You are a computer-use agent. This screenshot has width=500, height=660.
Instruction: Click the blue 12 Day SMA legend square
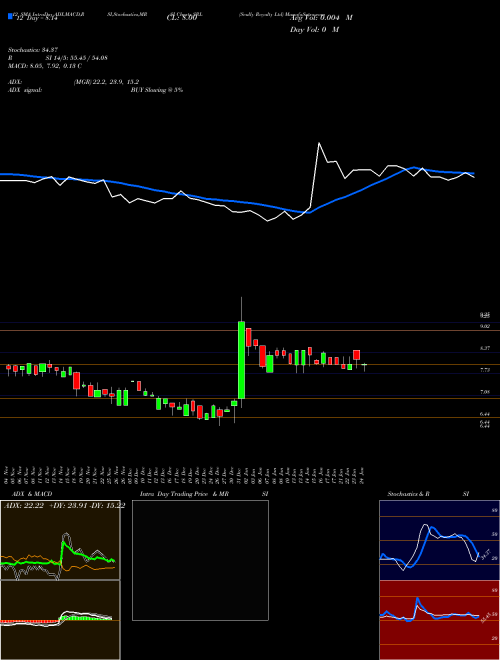click(10, 17)
